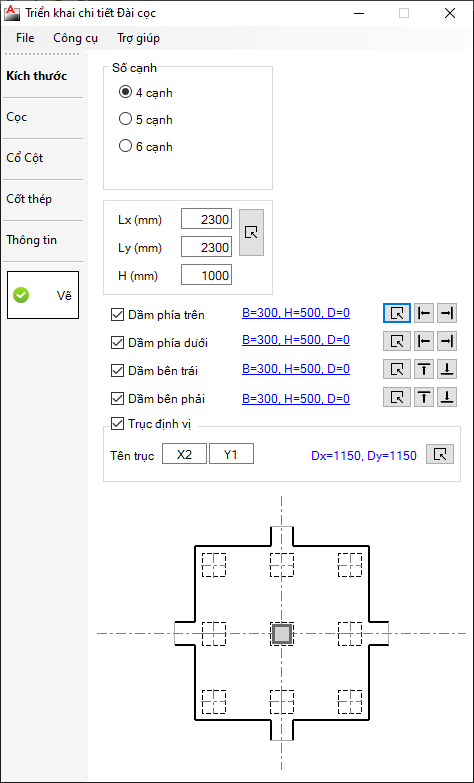Screen dimensions: 474x783
Task: Align Dầm bên phải beam to bottom
Action: [x=447, y=397]
